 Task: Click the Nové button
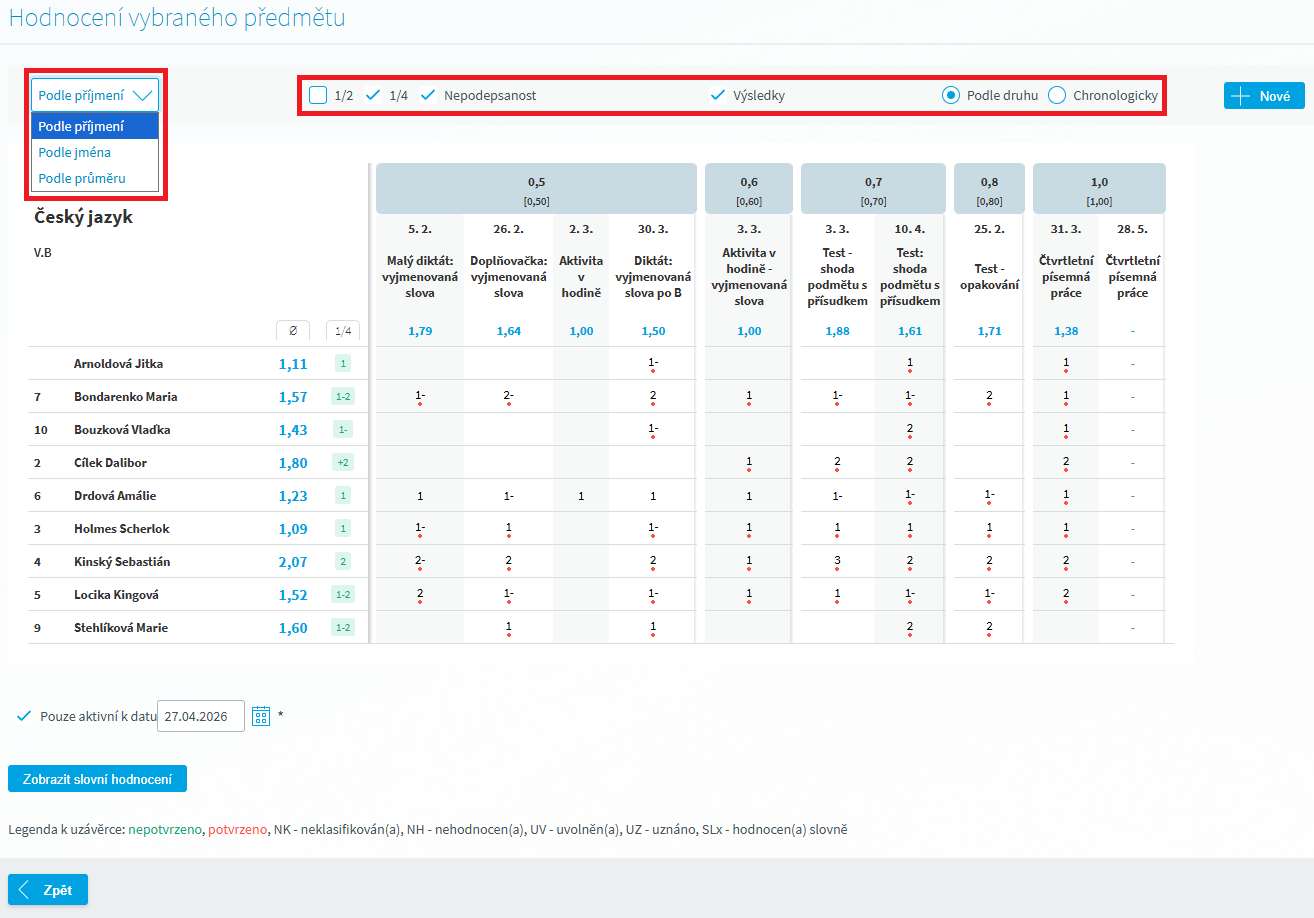click(x=1264, y=96)
